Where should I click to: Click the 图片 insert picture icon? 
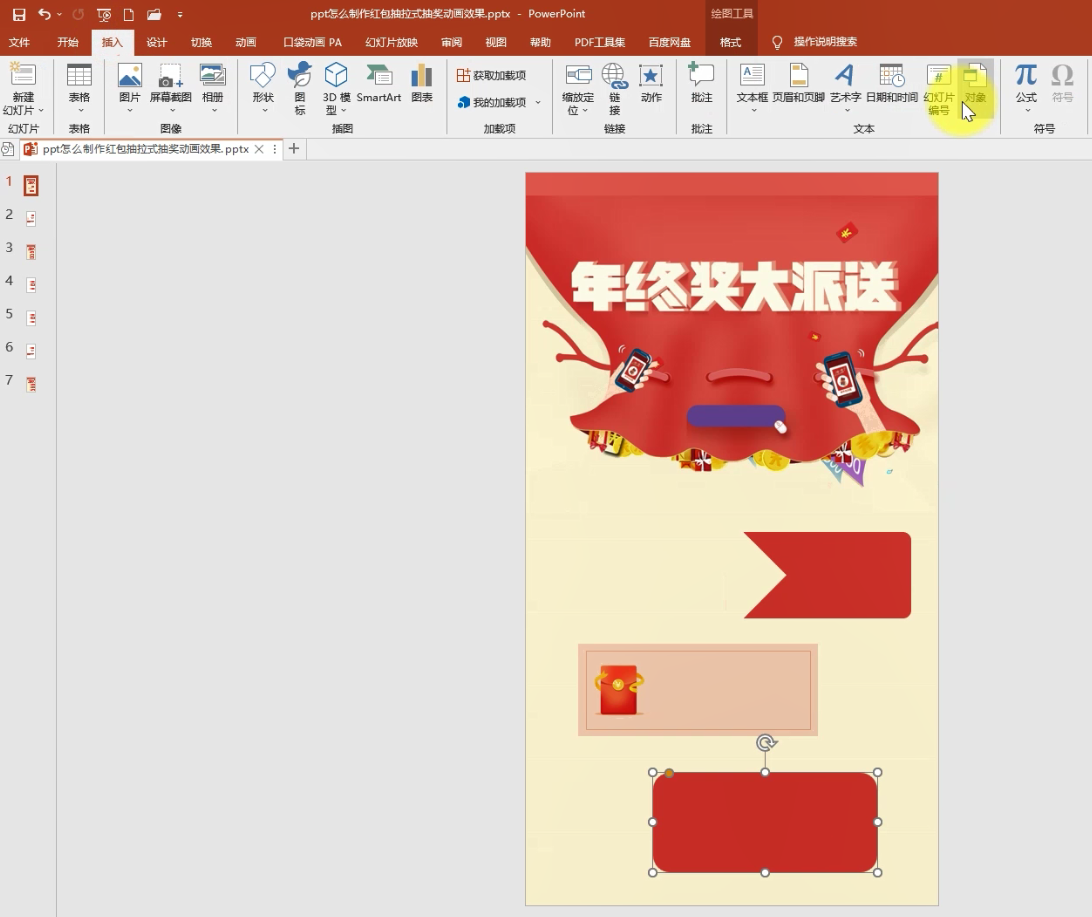(130, 75)
